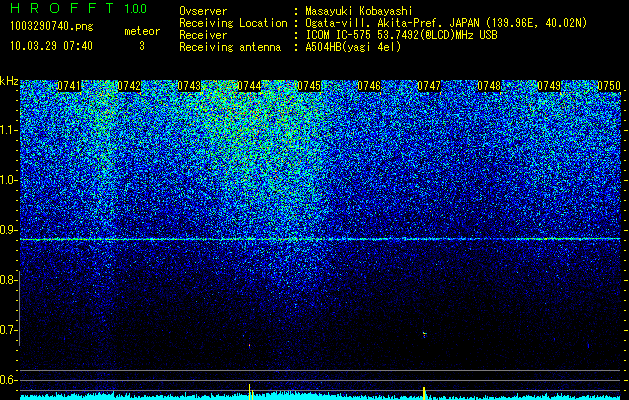
Task: Click the "Receiving antenna" label
Action: tap(230, 47)
